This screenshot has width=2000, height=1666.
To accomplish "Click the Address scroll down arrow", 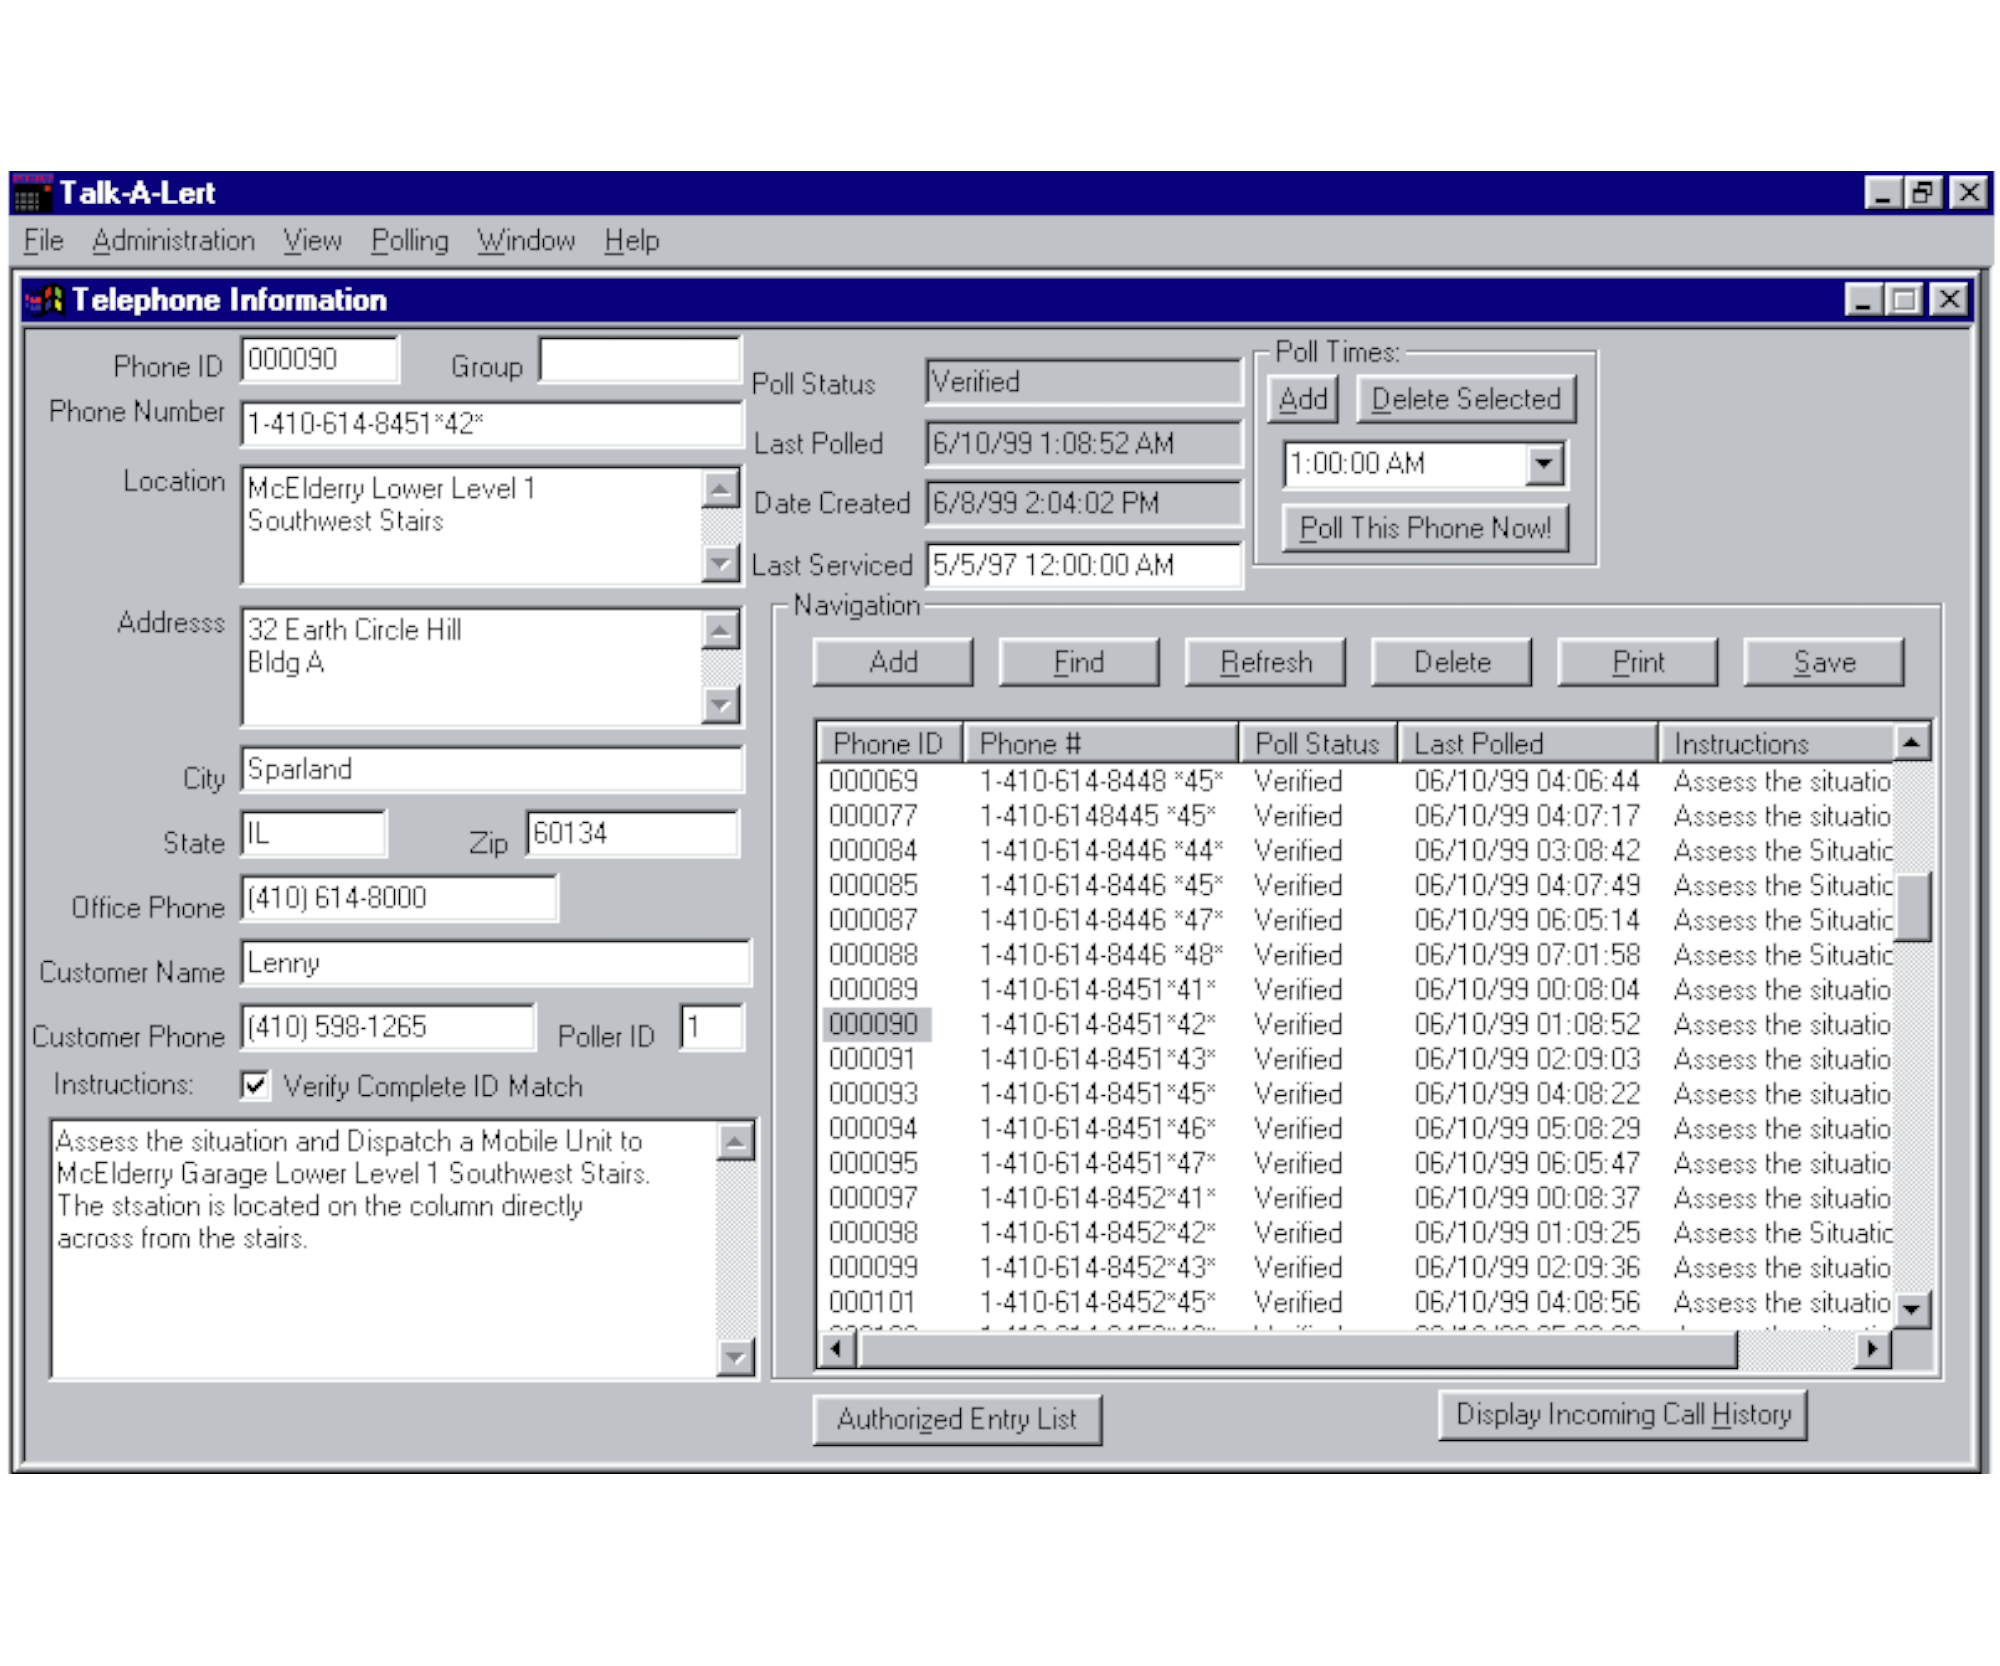I will [x=721, y=705].
